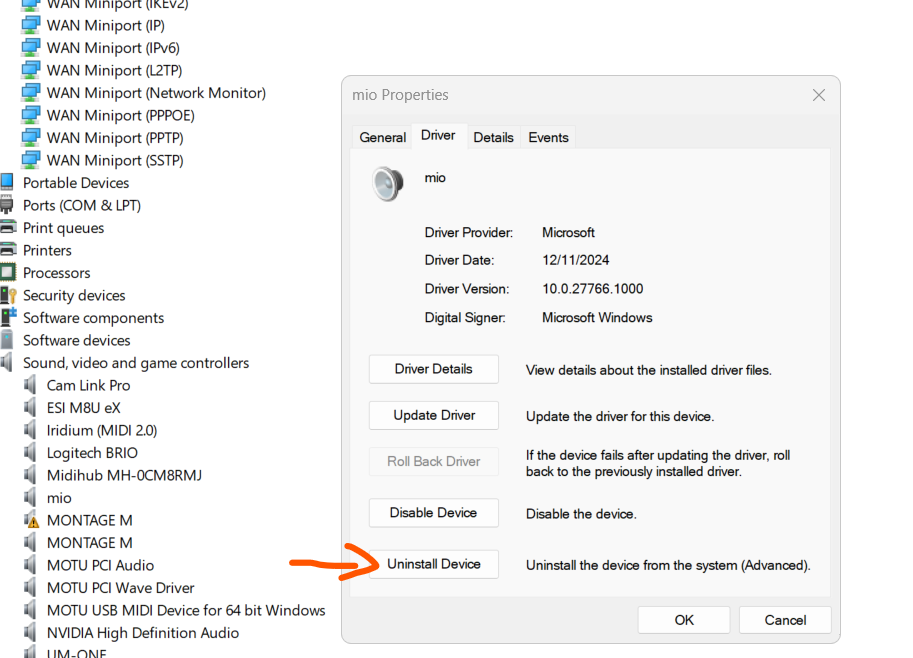This screenshot has width=913, height=658.
Task: Click the Software components category icon
Action: [8, 318]
